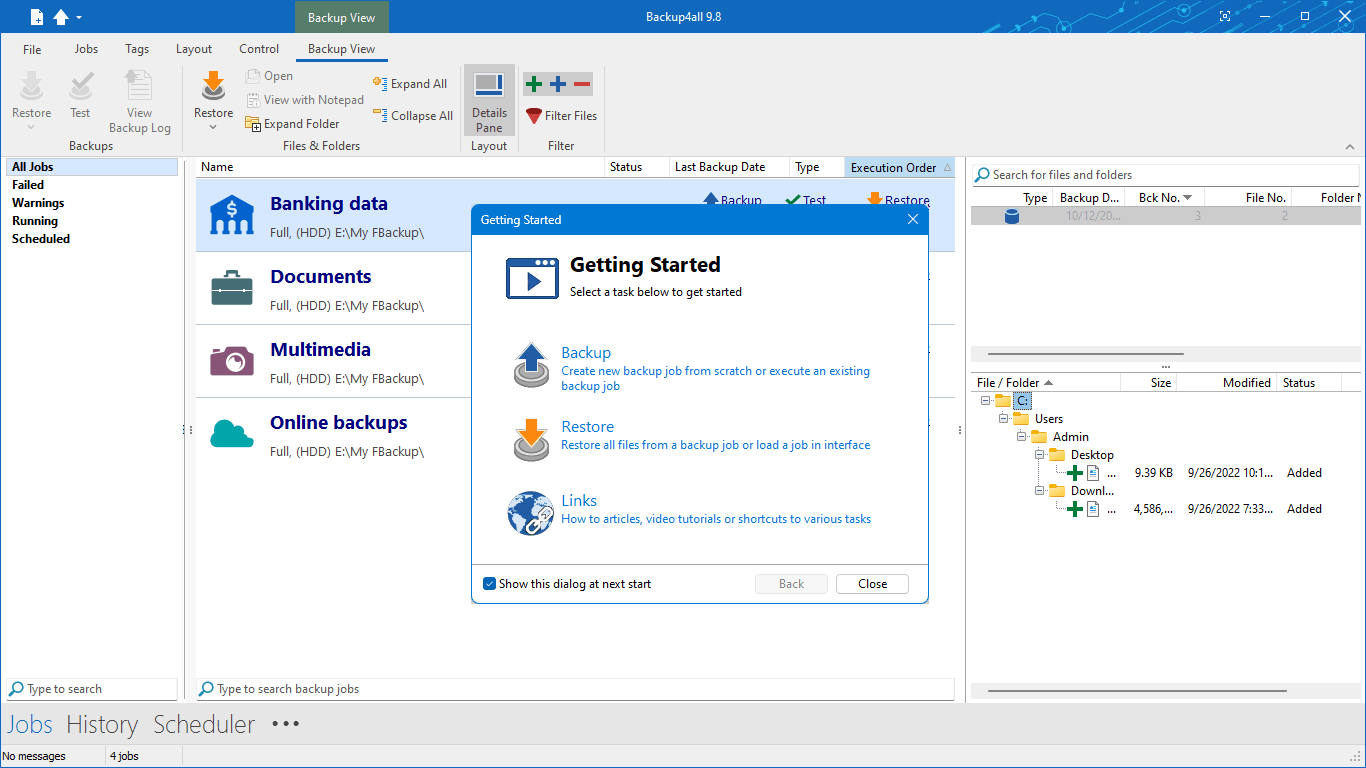Select the backup version database icon row
Screen dimensions: 1366x768
[1012, 216]
